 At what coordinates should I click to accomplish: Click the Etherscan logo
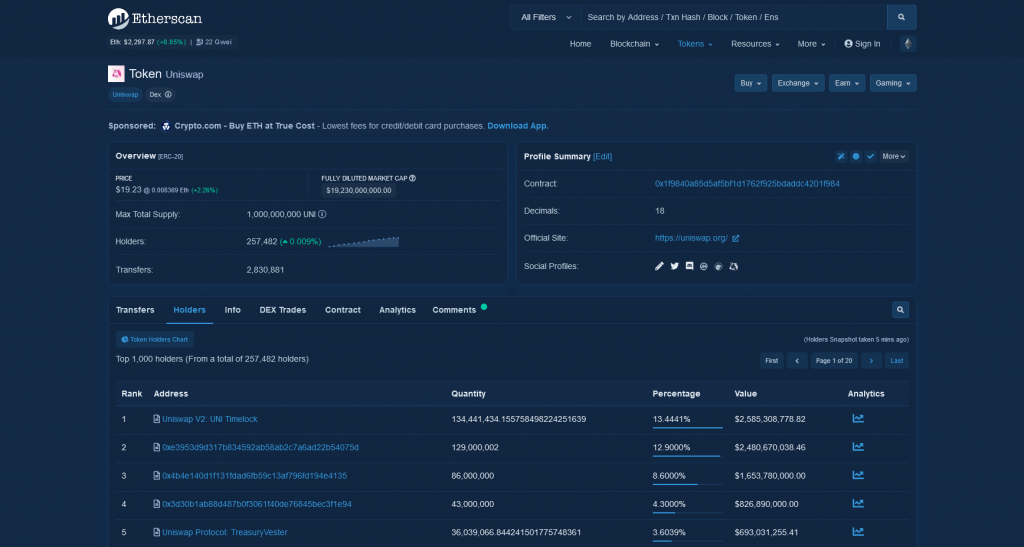[x=155, y=18]
